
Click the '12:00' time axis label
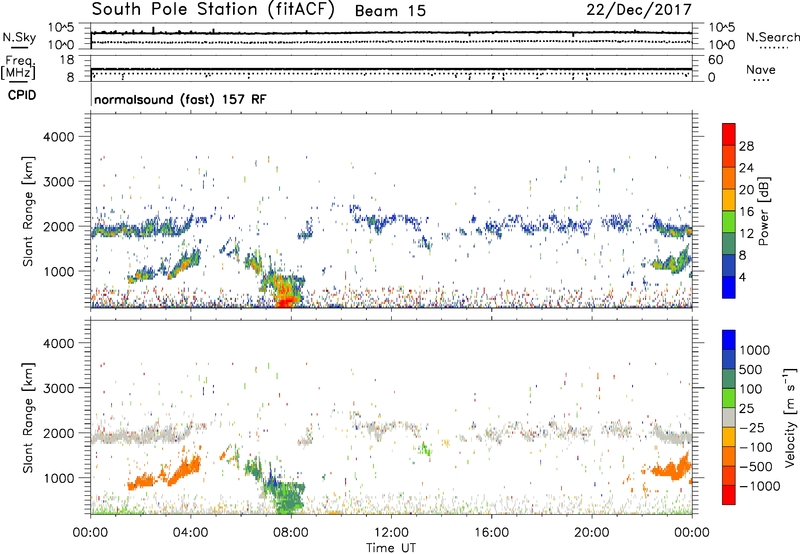(391, 533)
